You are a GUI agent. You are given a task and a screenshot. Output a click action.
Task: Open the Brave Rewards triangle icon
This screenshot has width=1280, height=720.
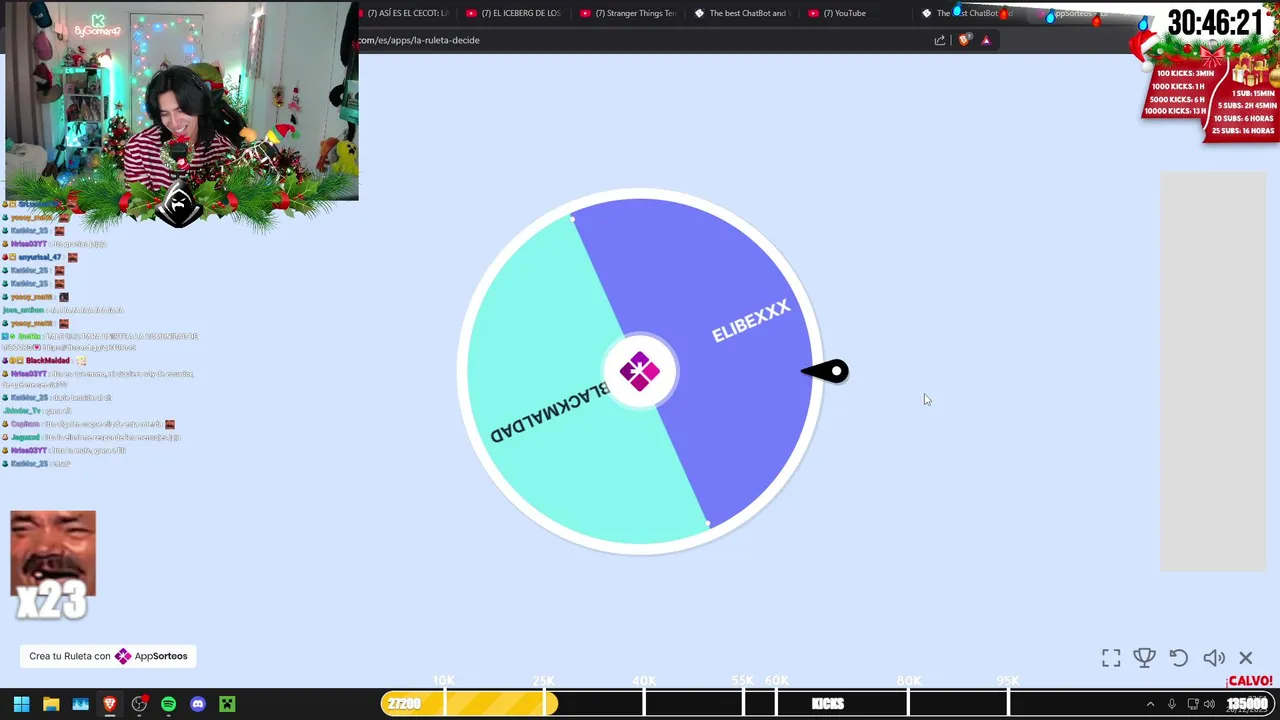coord(986,40)
